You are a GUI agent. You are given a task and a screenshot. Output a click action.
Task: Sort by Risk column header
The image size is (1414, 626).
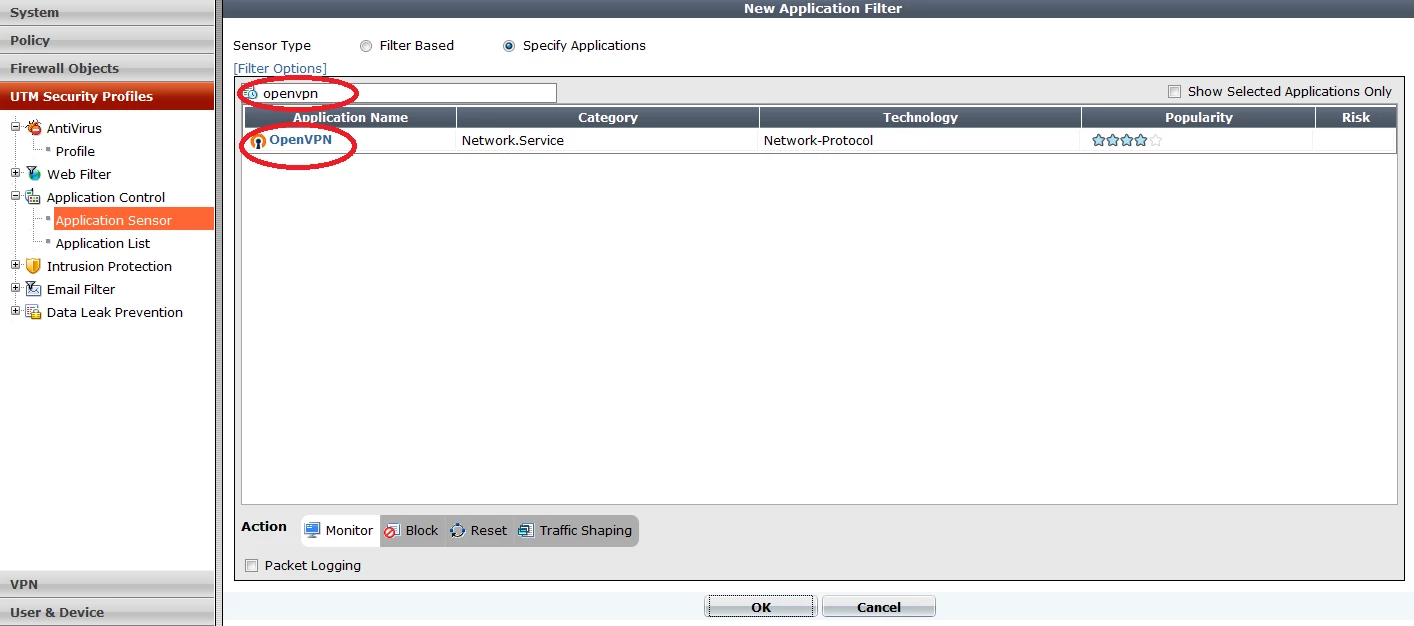(x=1356, y=117)
